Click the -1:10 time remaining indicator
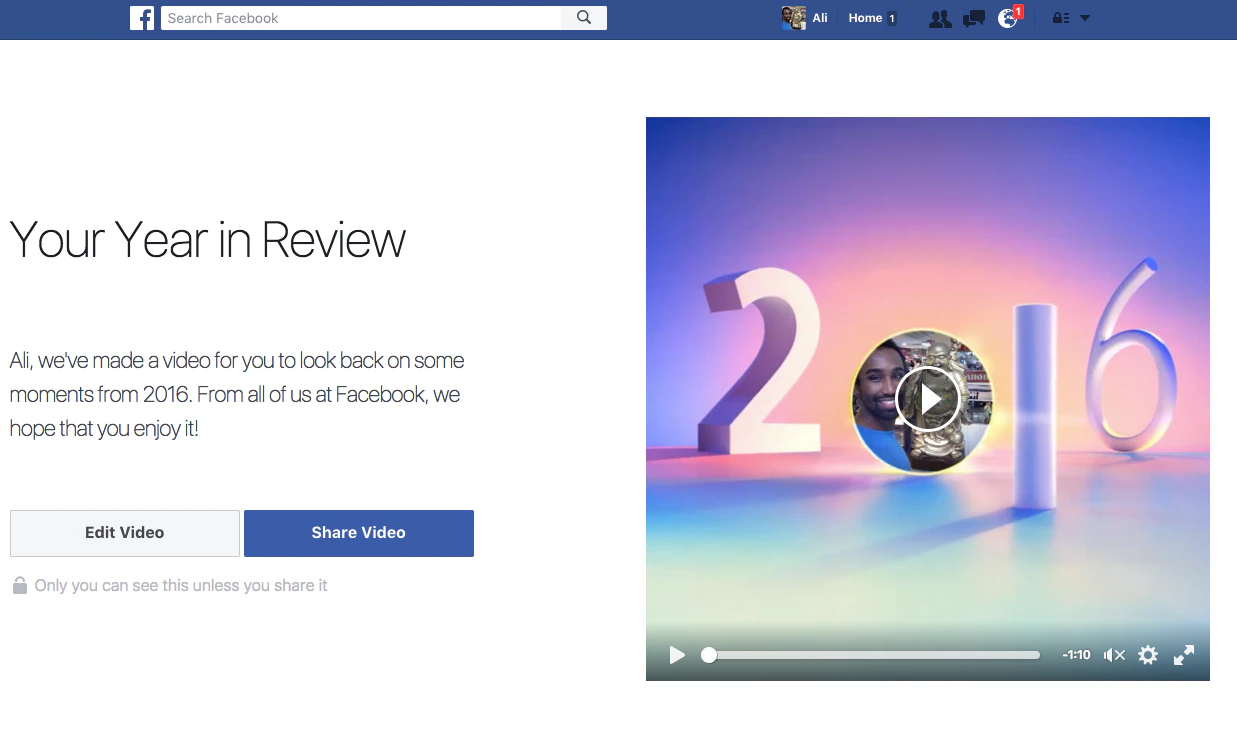 pyautogui.click(x=1076, y=655)
